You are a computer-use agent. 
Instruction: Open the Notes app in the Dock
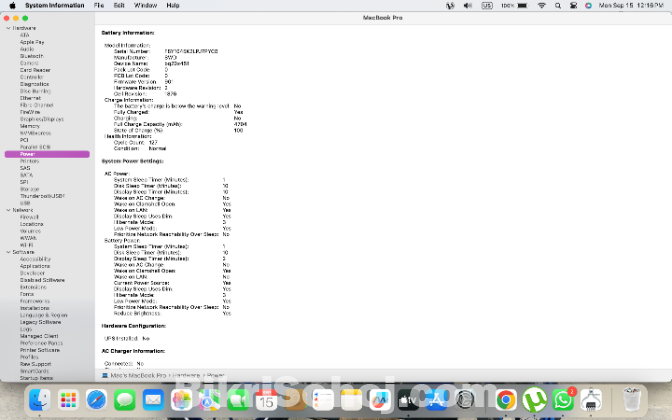(351, 400)
